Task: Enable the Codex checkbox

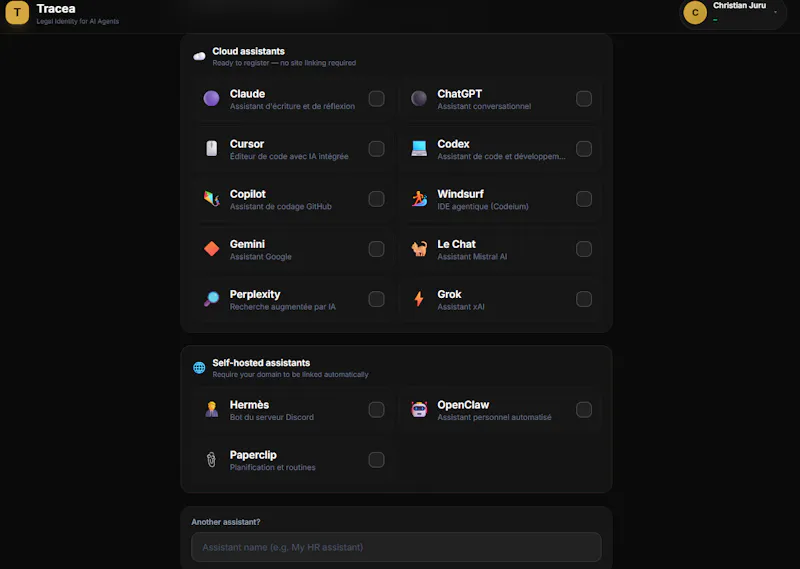Action: click(x=584, y=149)
